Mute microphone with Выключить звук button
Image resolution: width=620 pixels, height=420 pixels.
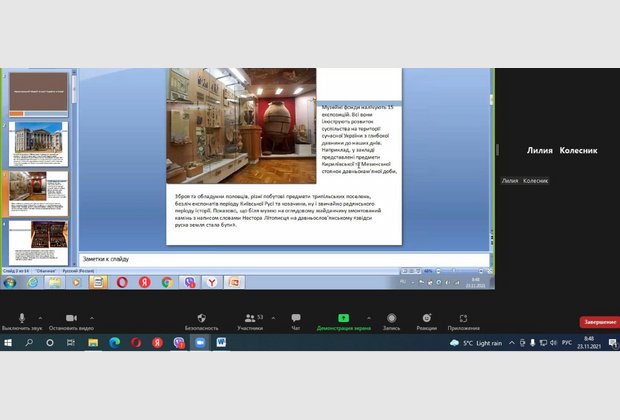(22, 318)
